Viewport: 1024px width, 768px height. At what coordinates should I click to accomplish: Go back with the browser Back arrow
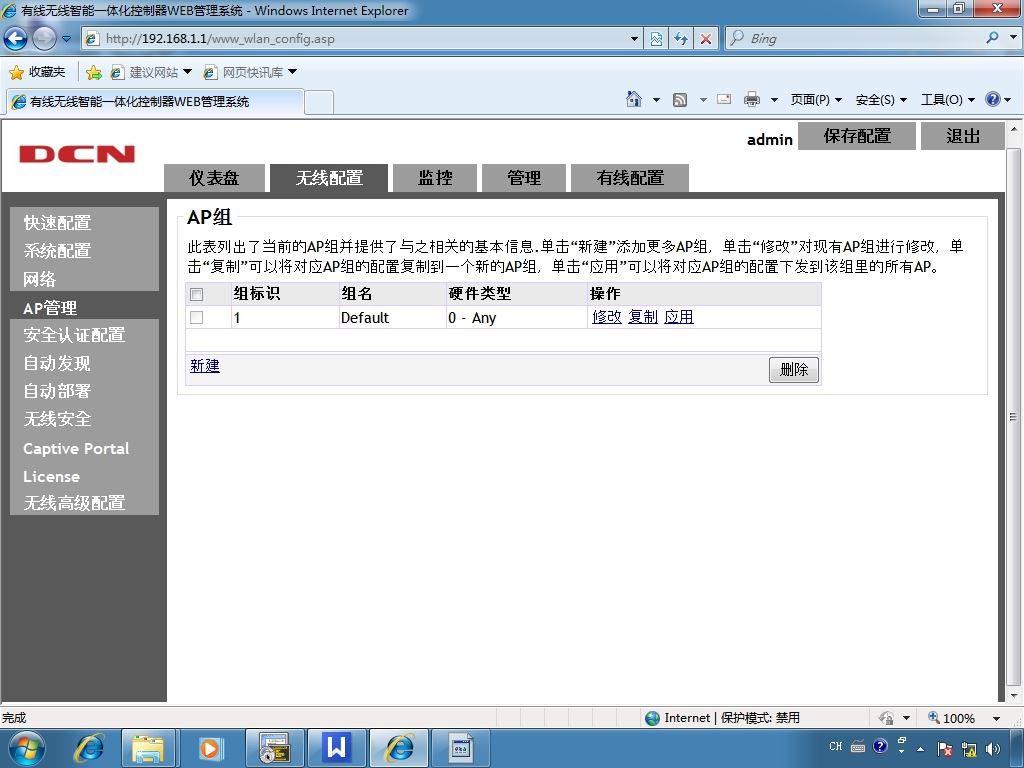15,39
